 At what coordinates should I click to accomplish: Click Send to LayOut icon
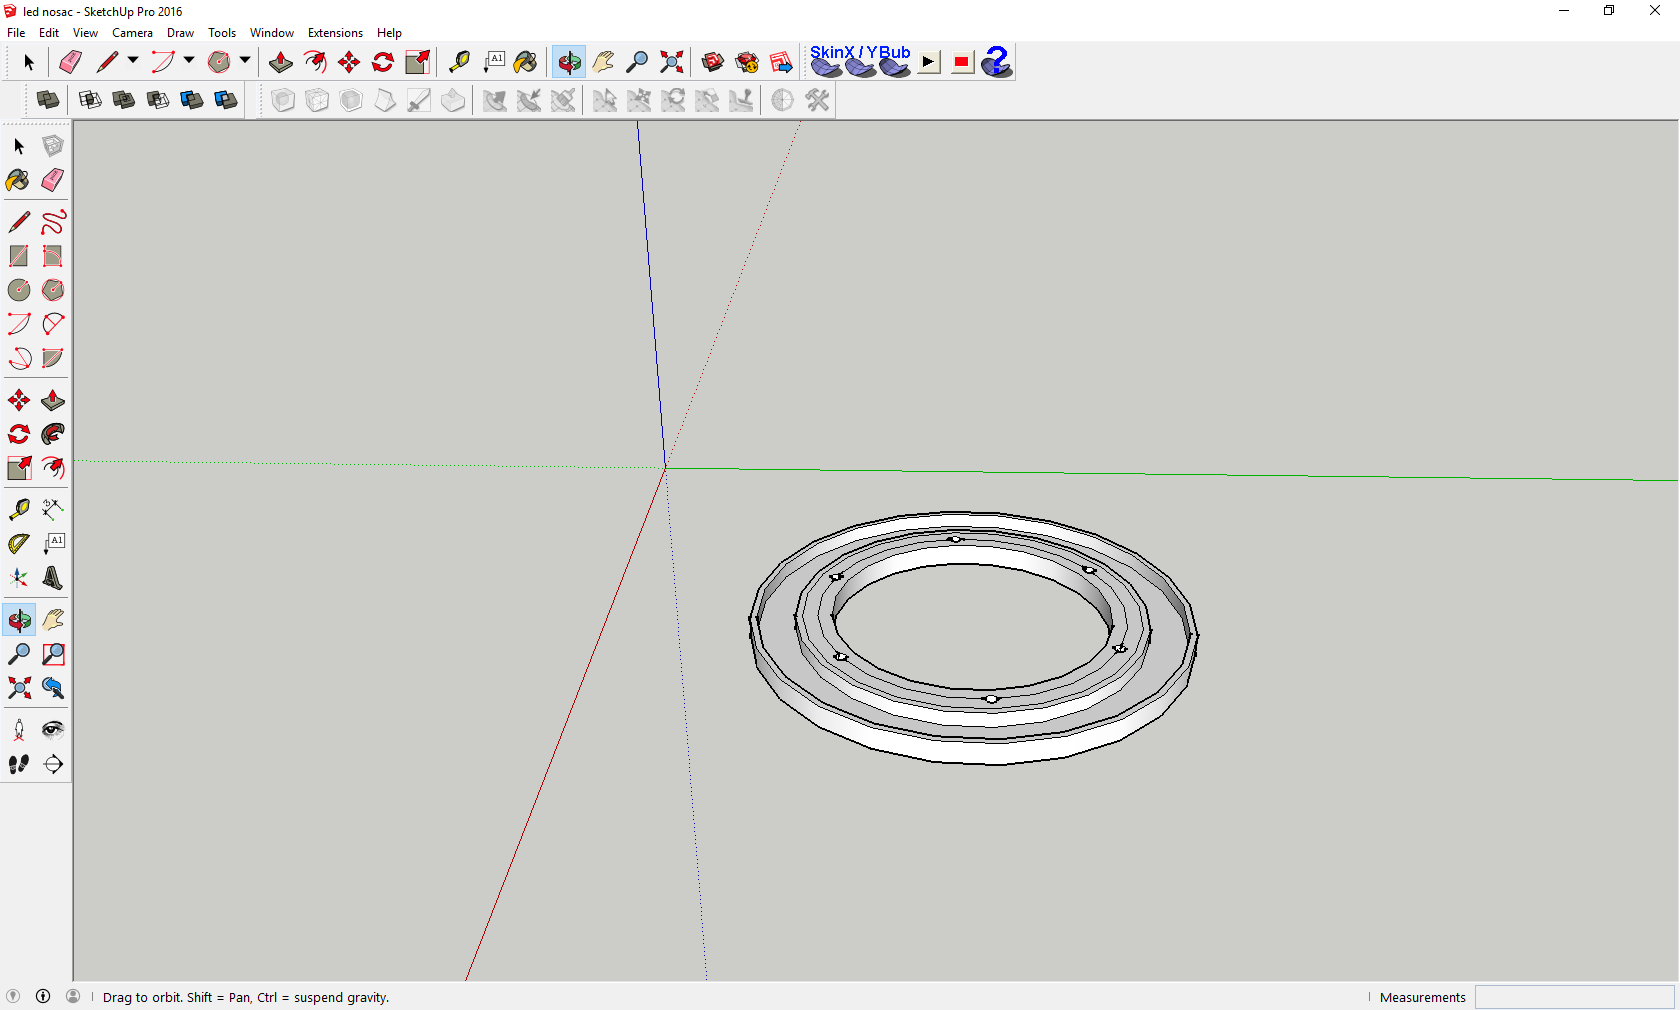tap(781, 62)
